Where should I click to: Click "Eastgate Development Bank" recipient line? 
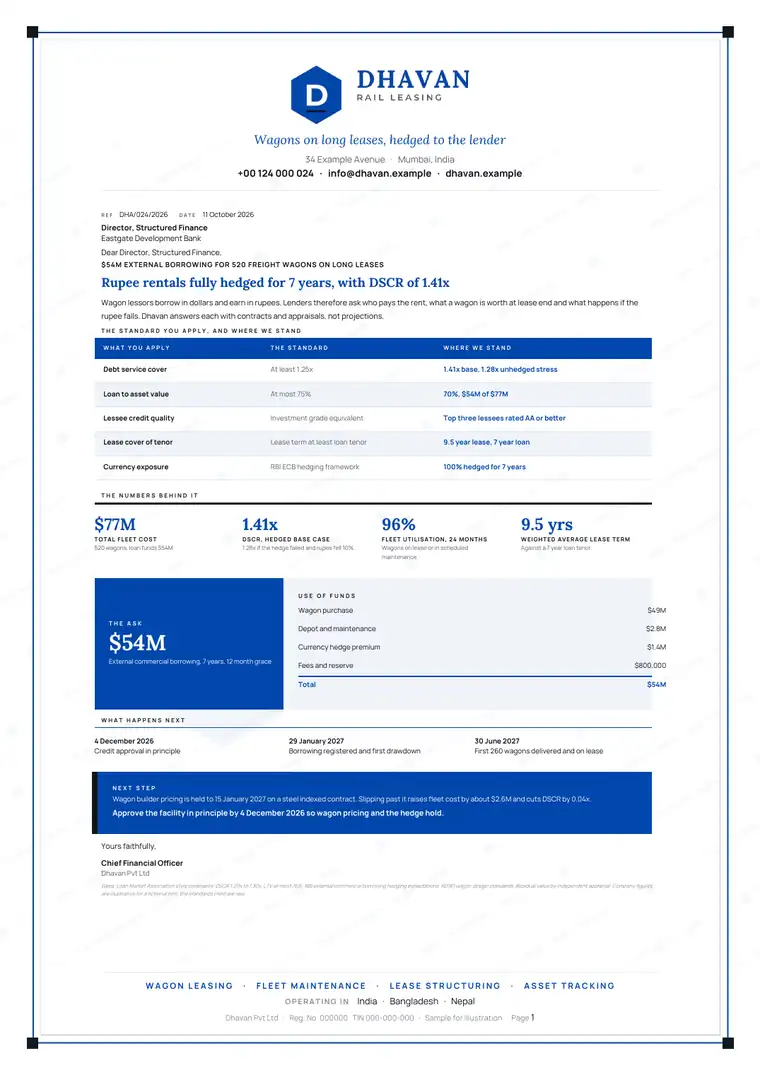(x=151, y=239)
